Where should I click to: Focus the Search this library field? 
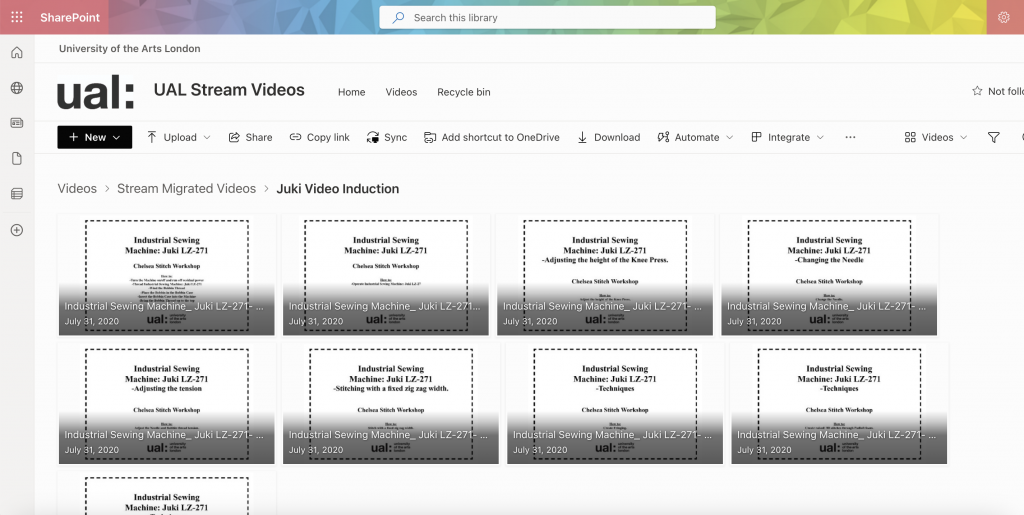pos(547,18)
